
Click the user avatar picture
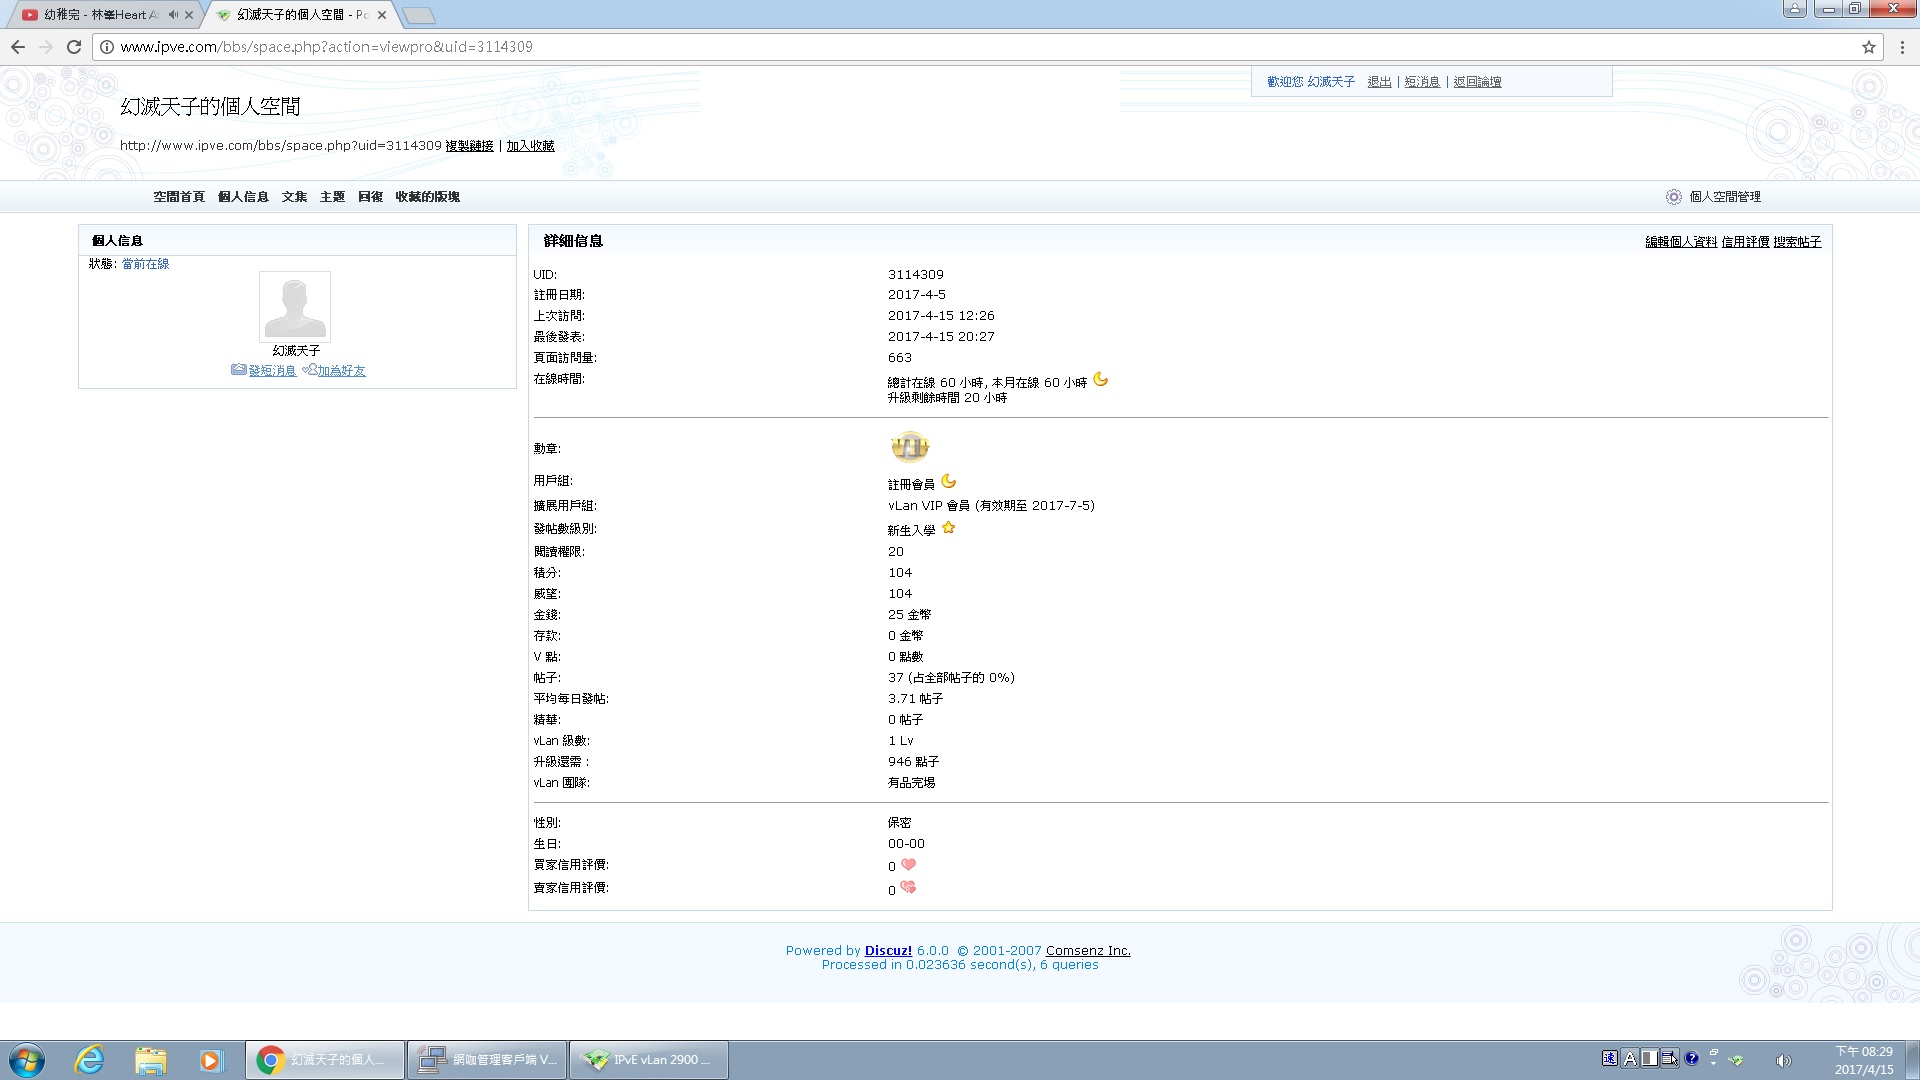[294, 307]
